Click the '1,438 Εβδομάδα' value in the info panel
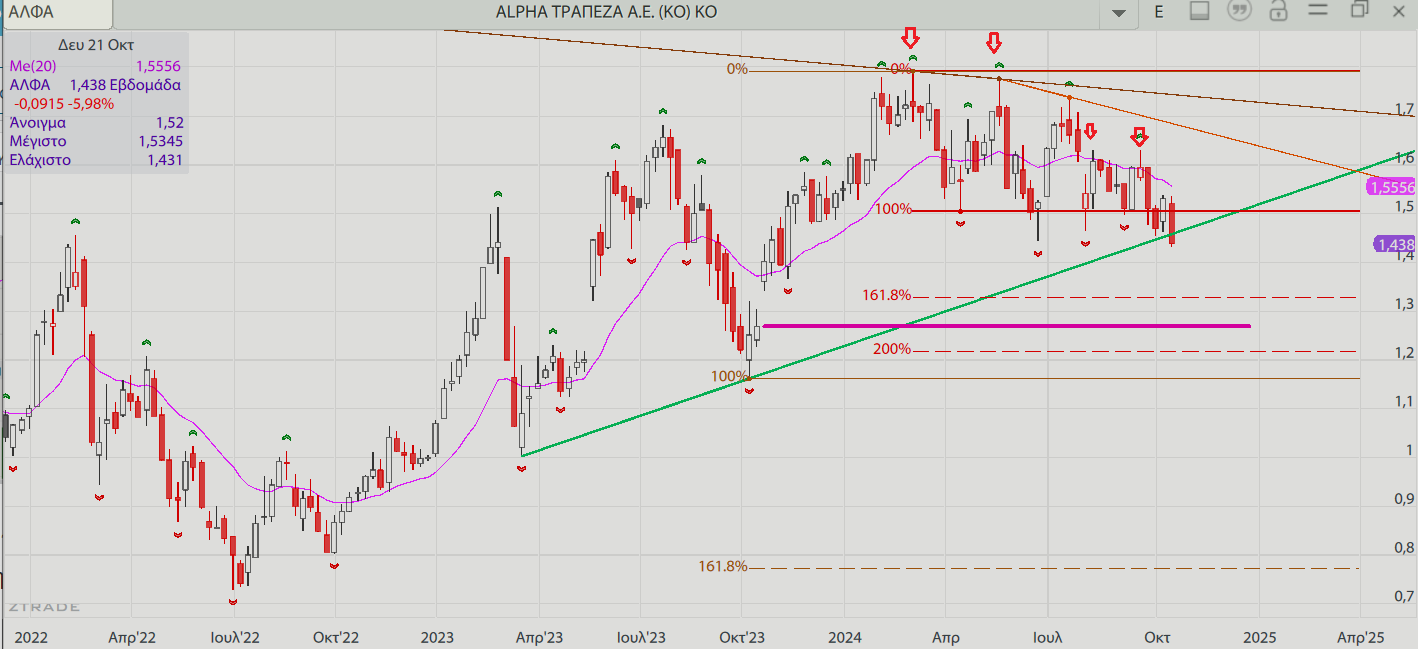This screenshot has width=1418, height=649. 125,85
